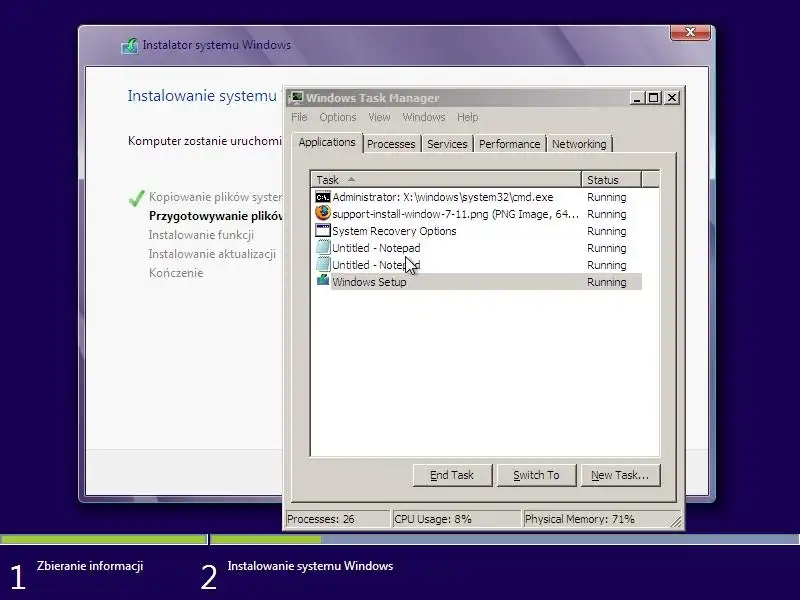Click the Task Manager resize grip corner
800x600 pixels.
676,521
